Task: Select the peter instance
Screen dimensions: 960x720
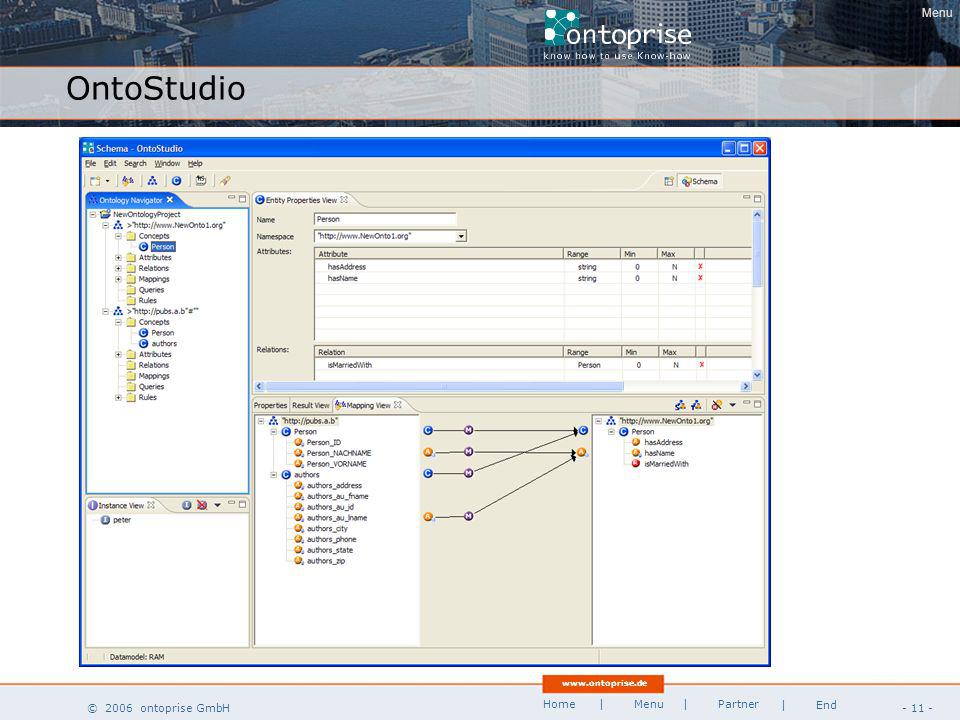Action: [x=122, y=520]
